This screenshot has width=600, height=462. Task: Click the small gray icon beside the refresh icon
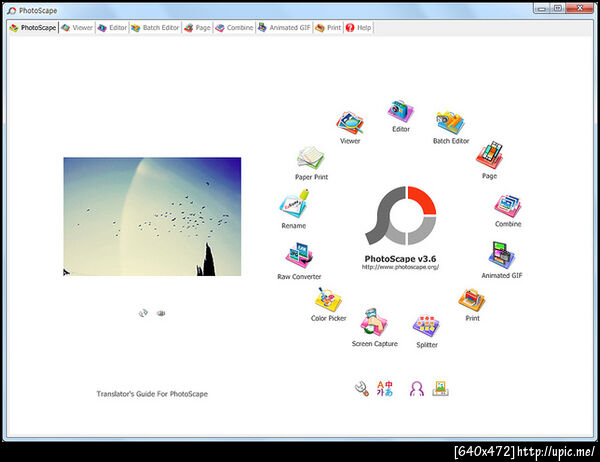pyautogui.click(x=161, y=313)
